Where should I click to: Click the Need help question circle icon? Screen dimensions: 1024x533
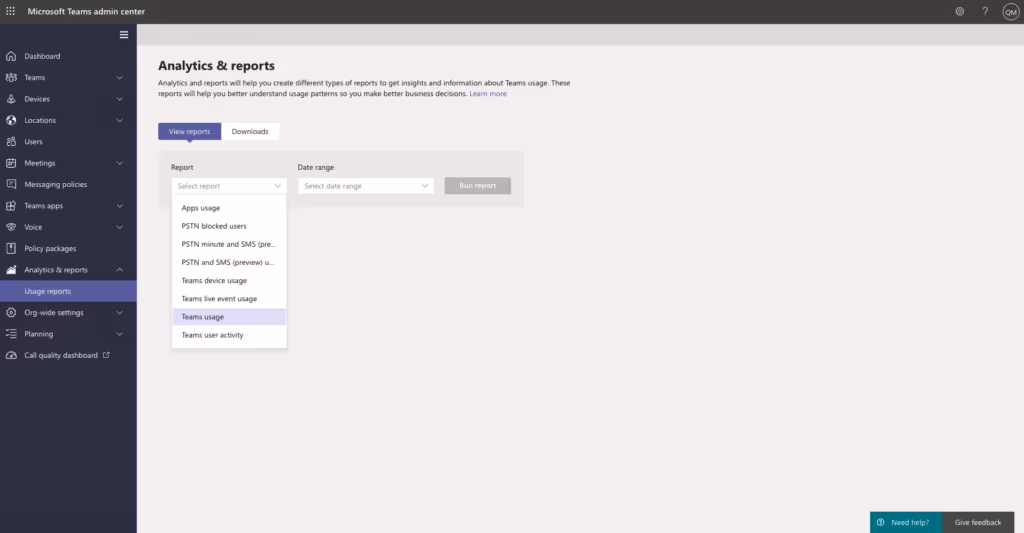[x=880, y=522]
